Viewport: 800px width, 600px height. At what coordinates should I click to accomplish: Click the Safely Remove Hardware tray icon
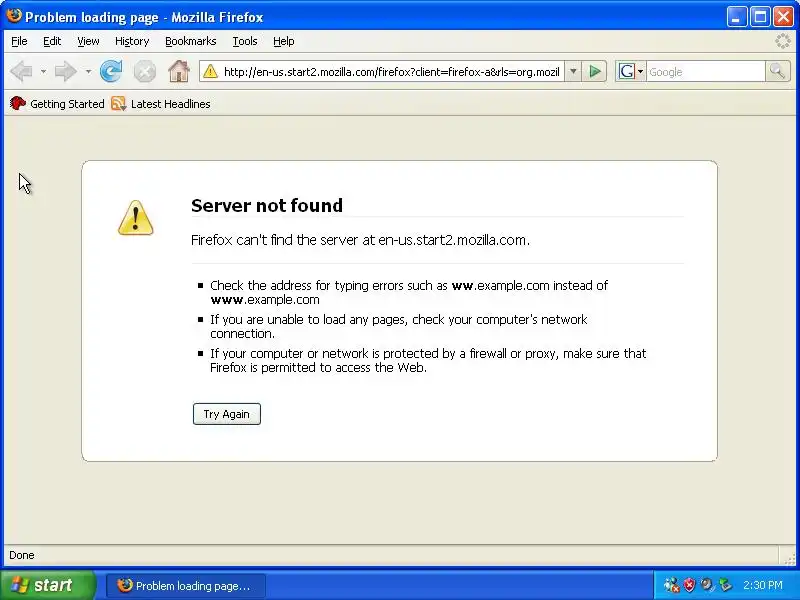[724, 585]
